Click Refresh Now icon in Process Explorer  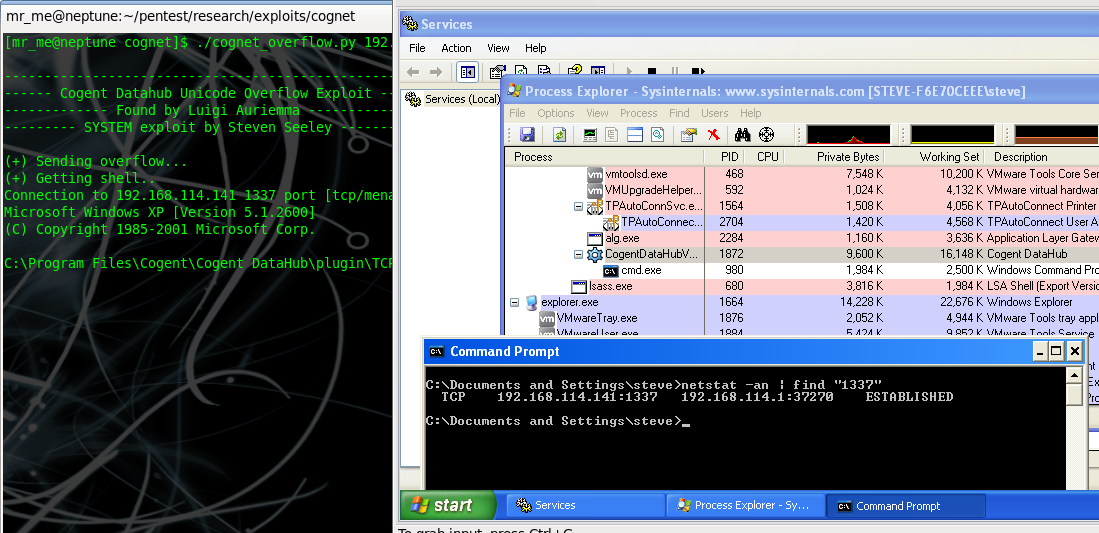click(559, 135)
